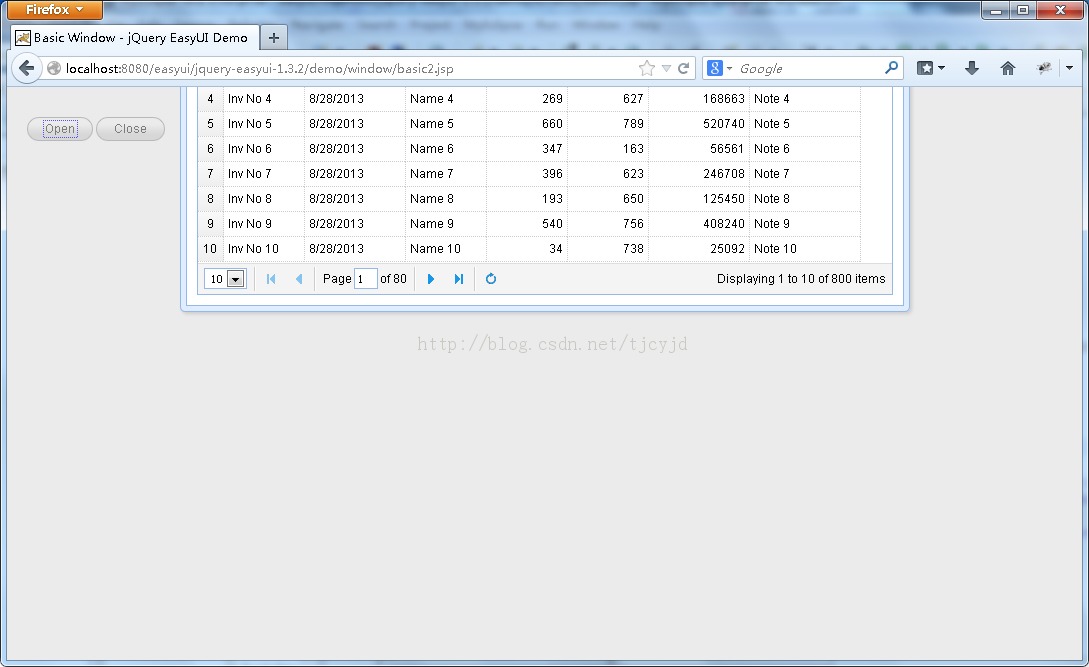The image size is (1089, 667).
Task: Click date 8/28/2013 in Inv No 7 row
Action: coord(336,174)
